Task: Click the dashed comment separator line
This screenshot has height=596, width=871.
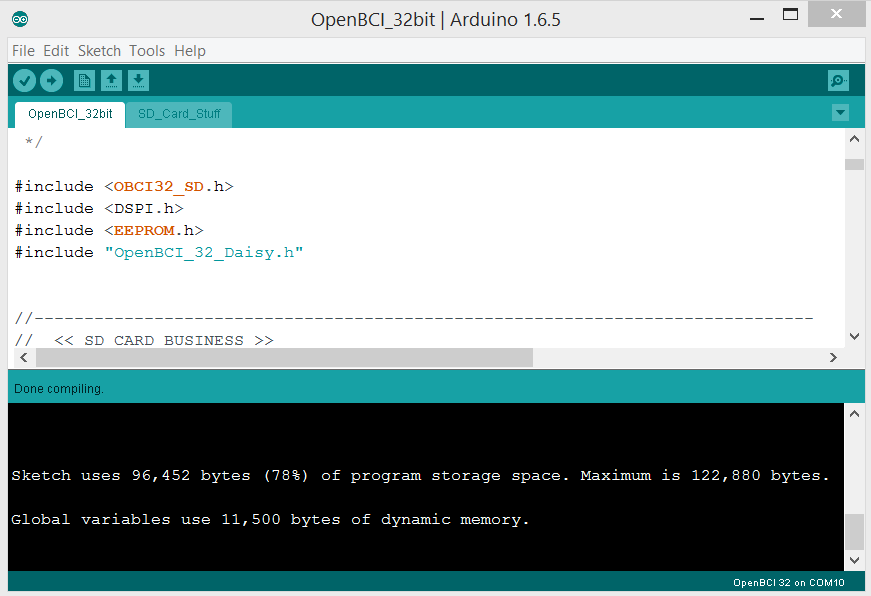Action: point(414,318)
